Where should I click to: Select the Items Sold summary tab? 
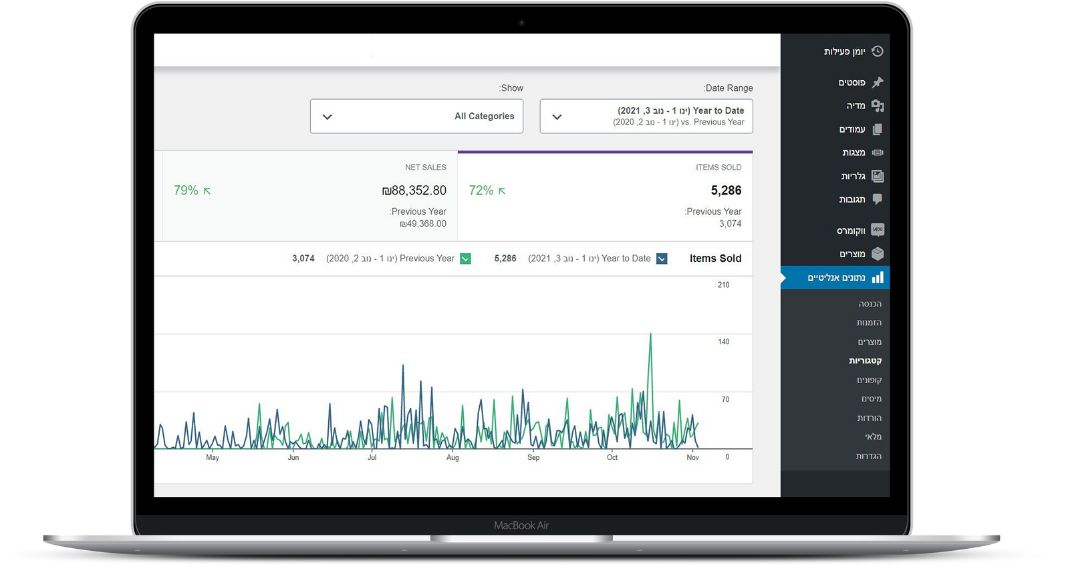click(x=605, y=196)
